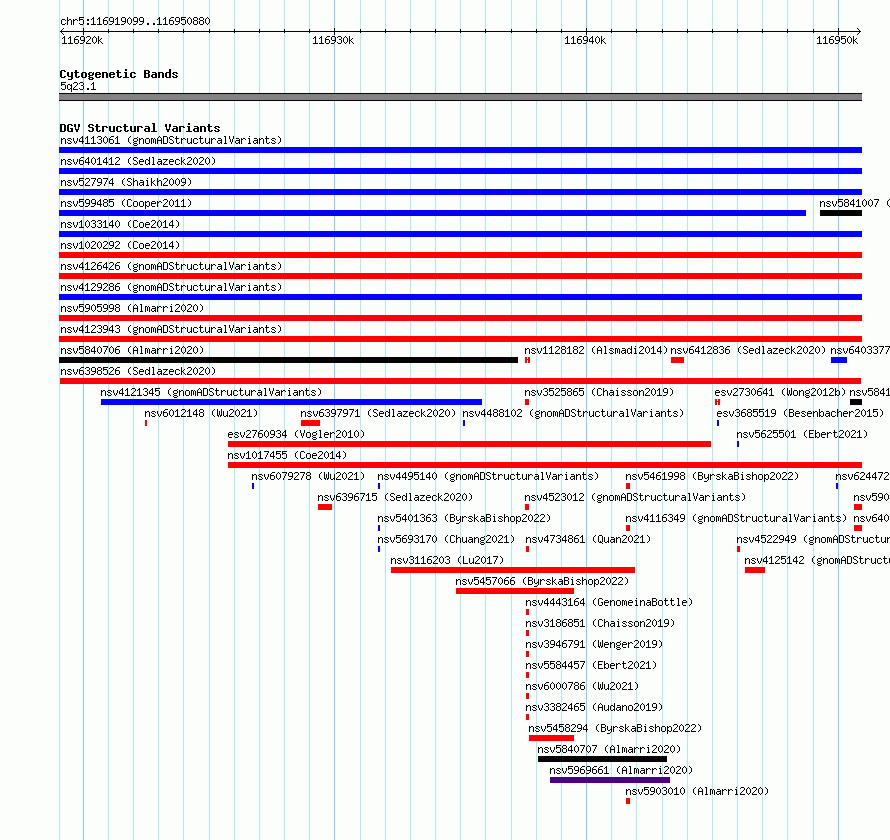This screenshot has height=840, width=890.
Task: Open nsv5840706 (Almarri2020) entry
Action: [132, 350]
